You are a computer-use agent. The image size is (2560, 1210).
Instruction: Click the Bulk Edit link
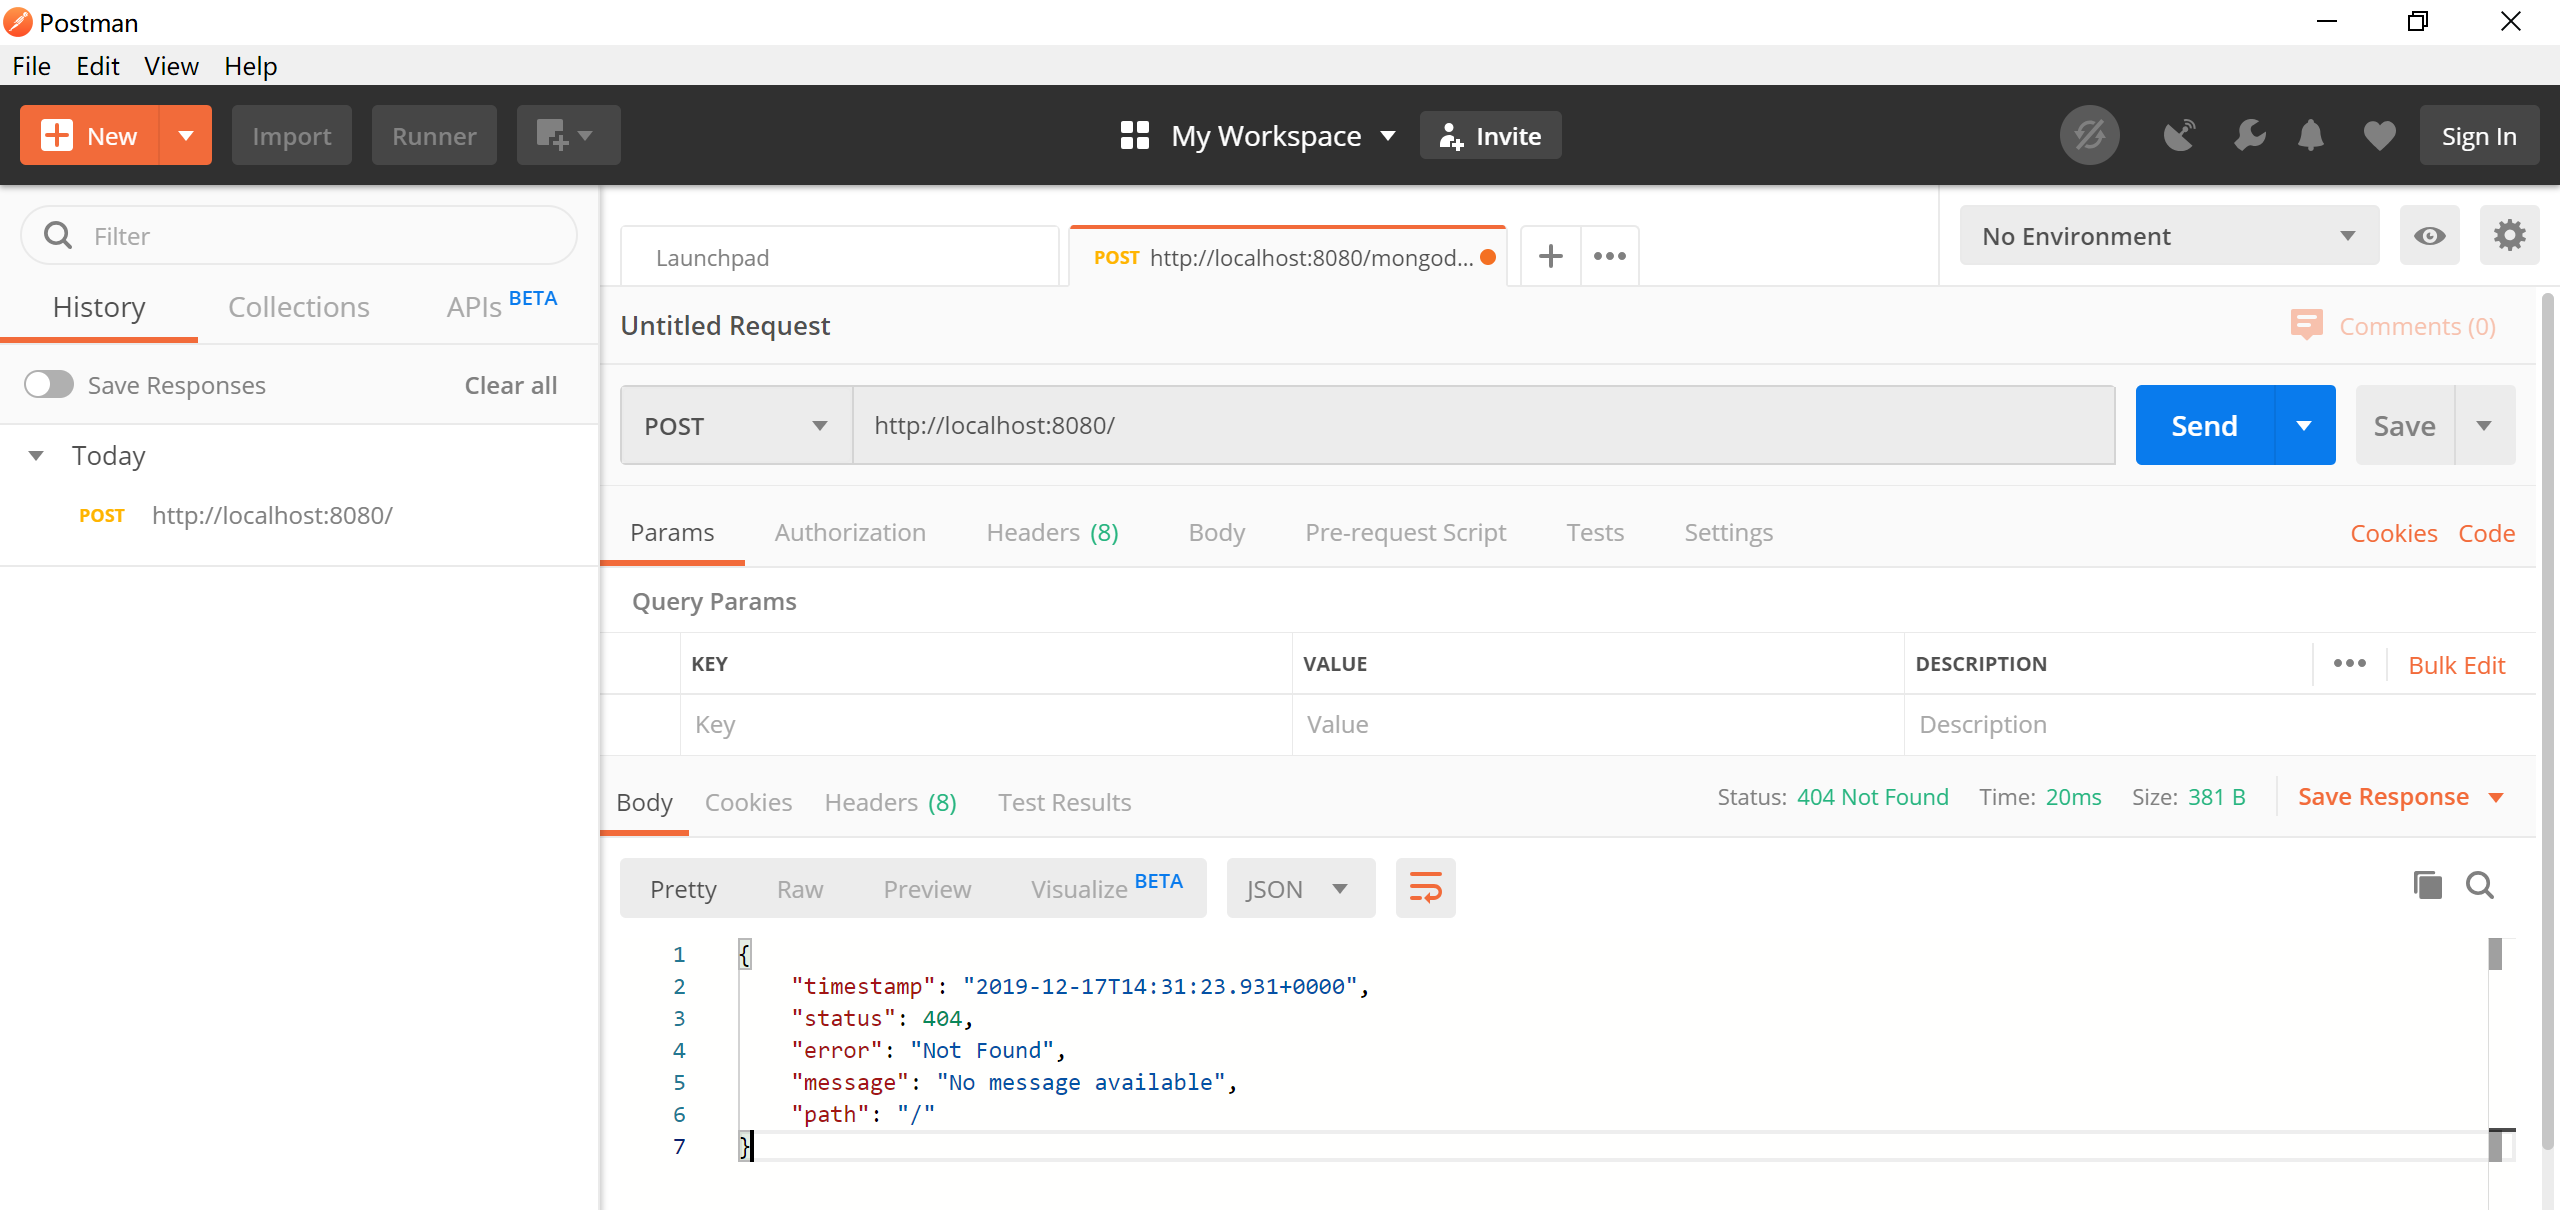[x=2456, y=665]
